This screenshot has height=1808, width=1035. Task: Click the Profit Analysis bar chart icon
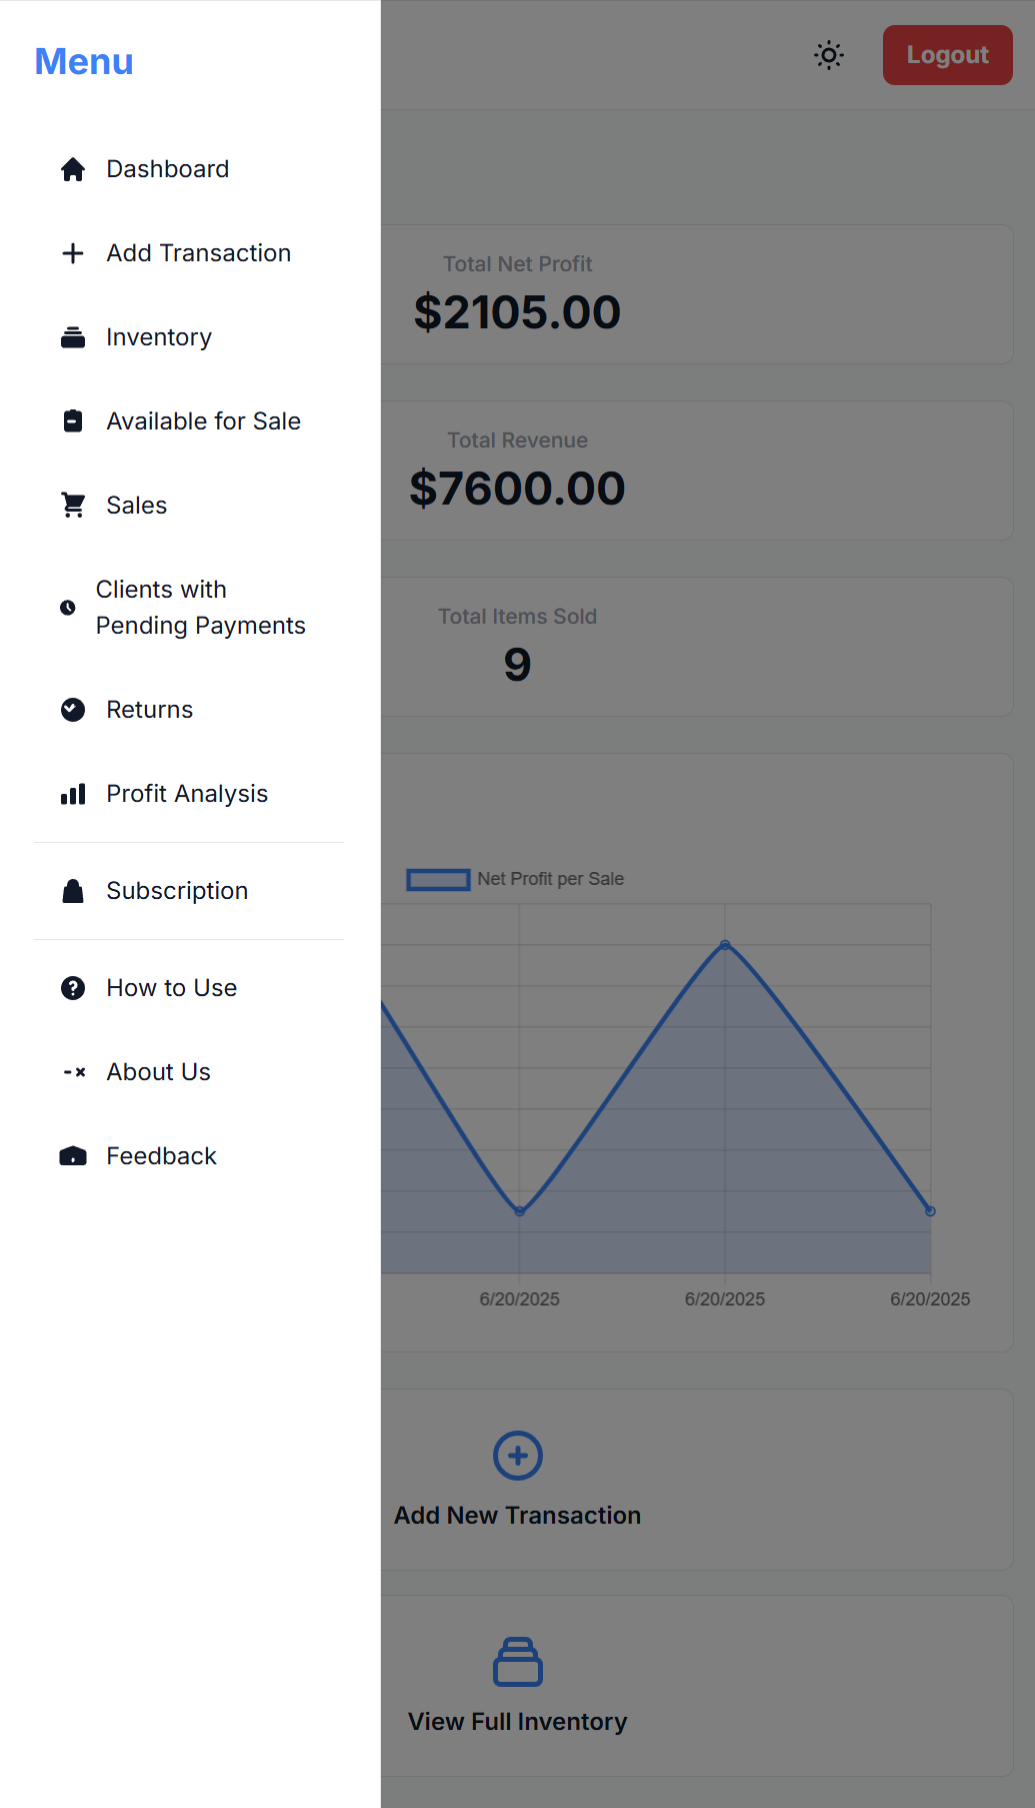(x=73, y=794)
